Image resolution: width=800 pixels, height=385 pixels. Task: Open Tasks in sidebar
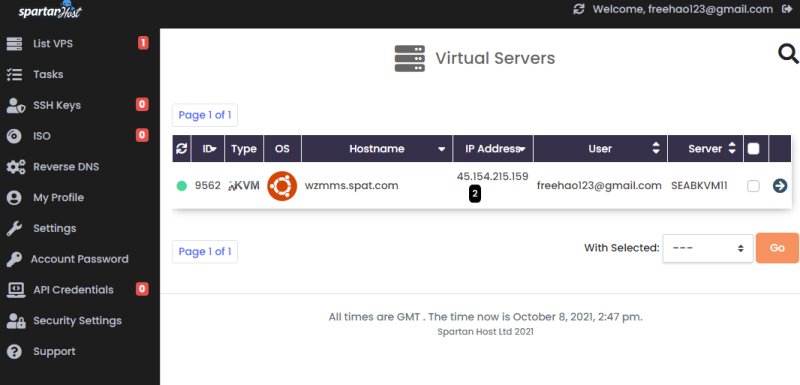[x=48, y=74]
